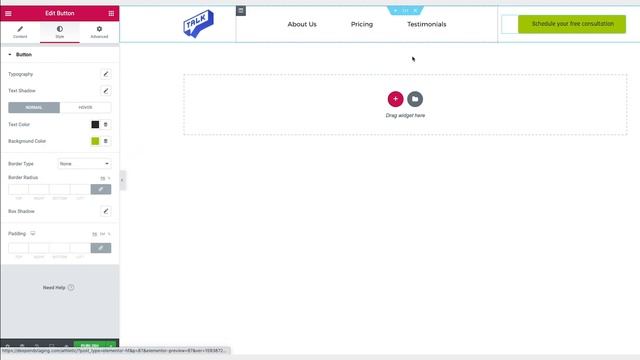Toggle Padding linked values
This screenshot has width=640, height=360.
[101, 248]
